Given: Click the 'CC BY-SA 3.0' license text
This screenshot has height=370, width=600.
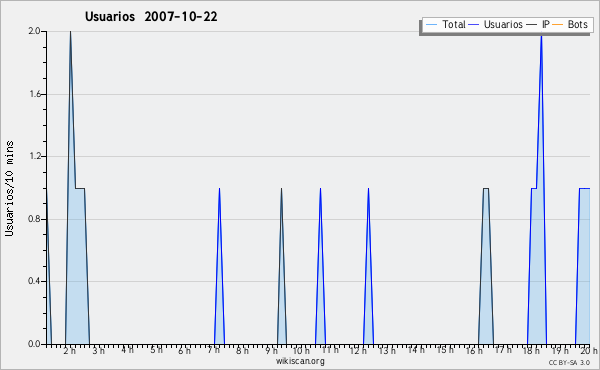Looking at the screenshot, I should click(x=569, y=362).
